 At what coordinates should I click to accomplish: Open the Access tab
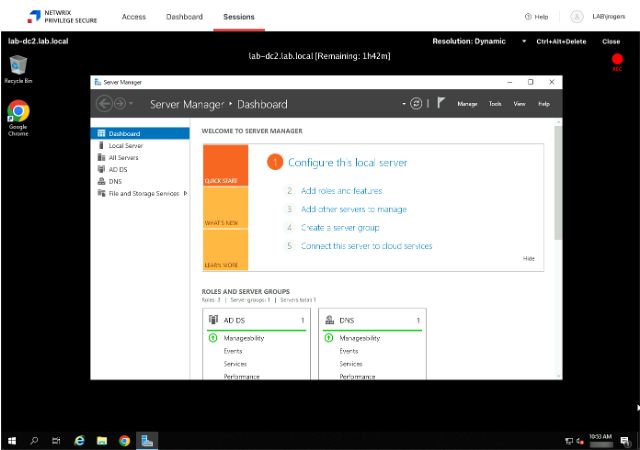pyautogui.click(x=134, y=17)
